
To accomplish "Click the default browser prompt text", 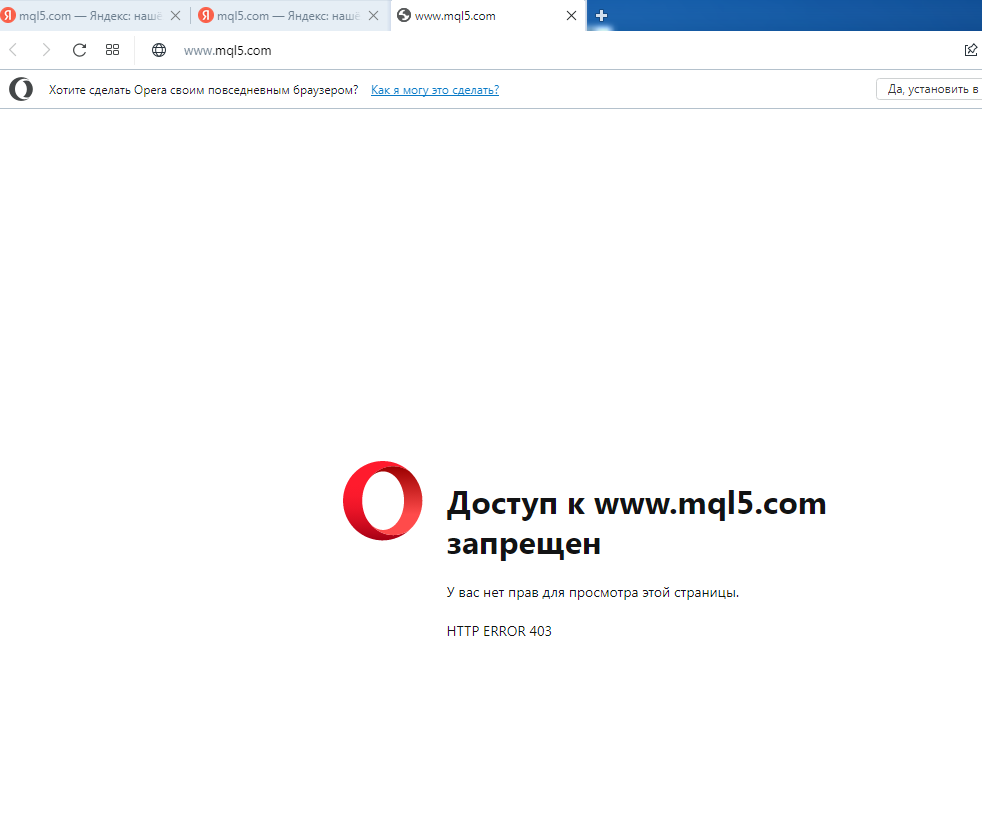I will click(x=204, y=90).
